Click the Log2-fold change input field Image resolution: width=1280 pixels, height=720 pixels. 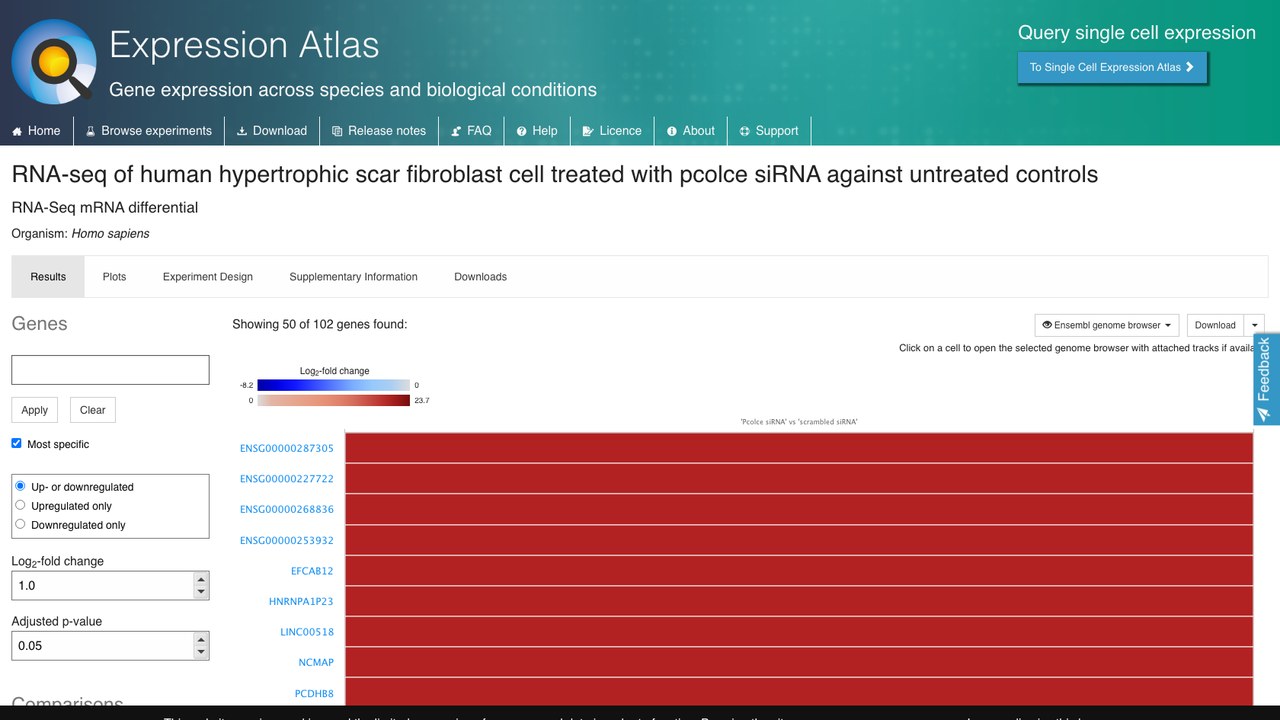coord(103,585)
